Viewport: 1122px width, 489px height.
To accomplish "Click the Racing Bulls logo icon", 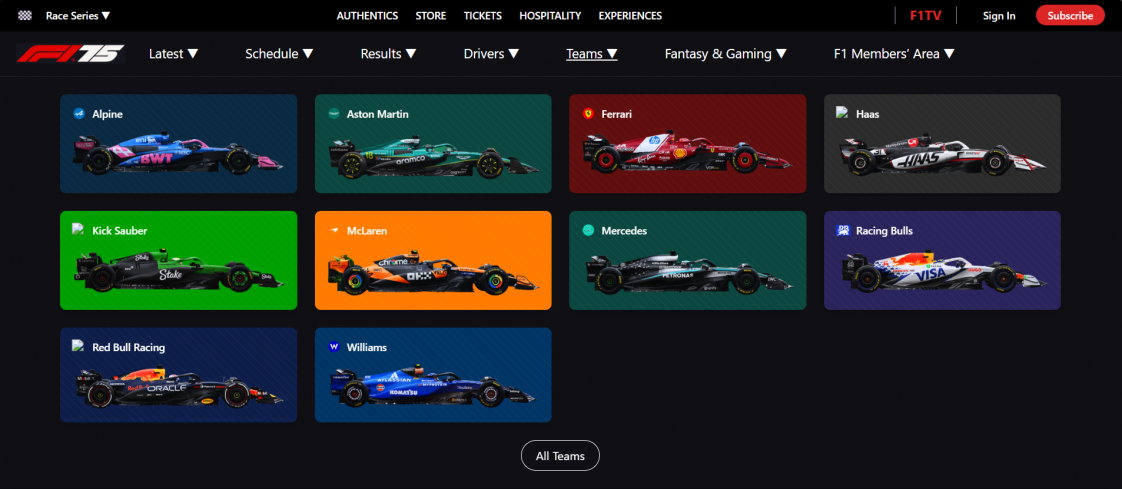I will coord(843,230).
